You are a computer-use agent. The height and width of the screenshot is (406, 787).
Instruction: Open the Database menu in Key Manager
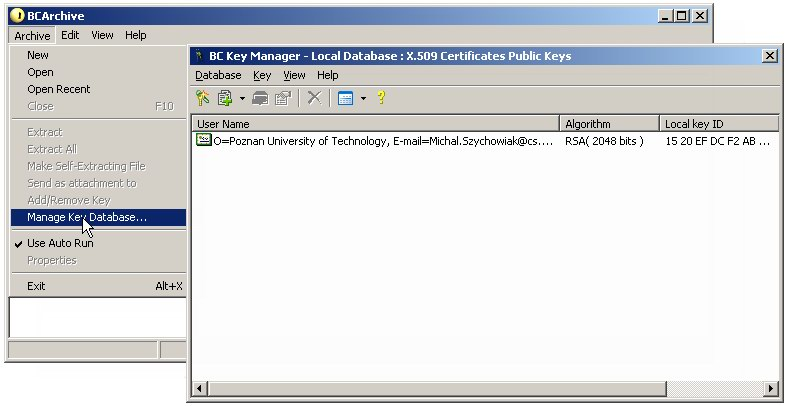tap(218, 75)
